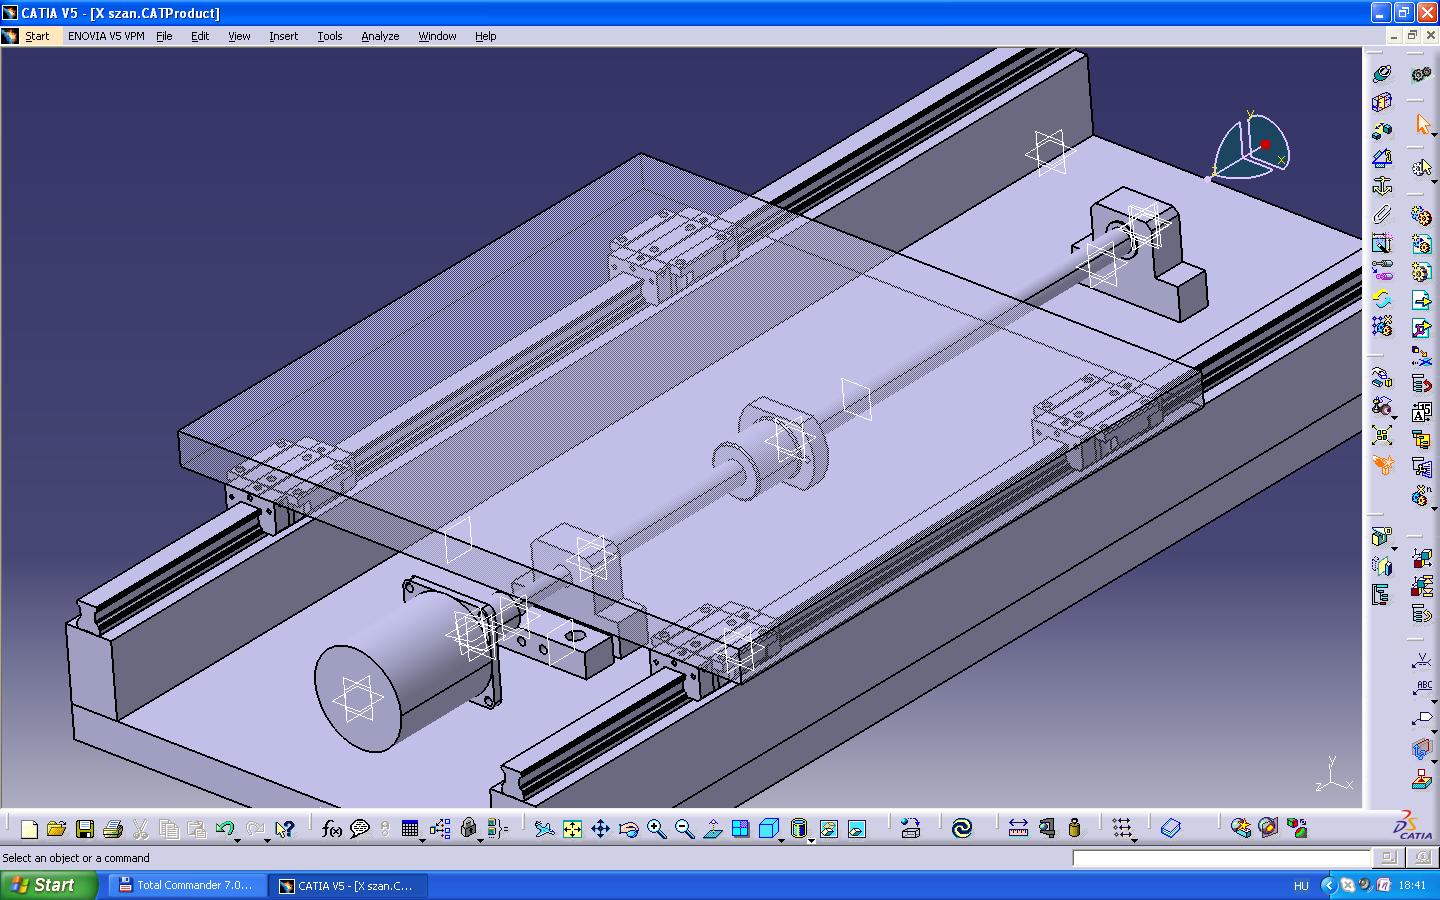
Task: Toggle Fly Mode airplane icon
Action: [544, 829]
